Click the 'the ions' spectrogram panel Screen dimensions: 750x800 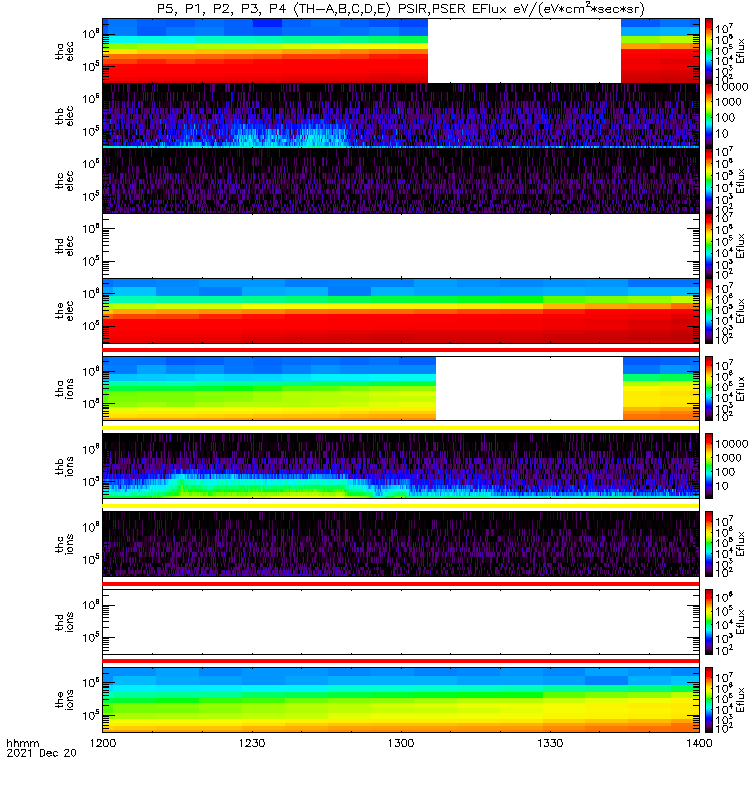[x=401, y=700]
